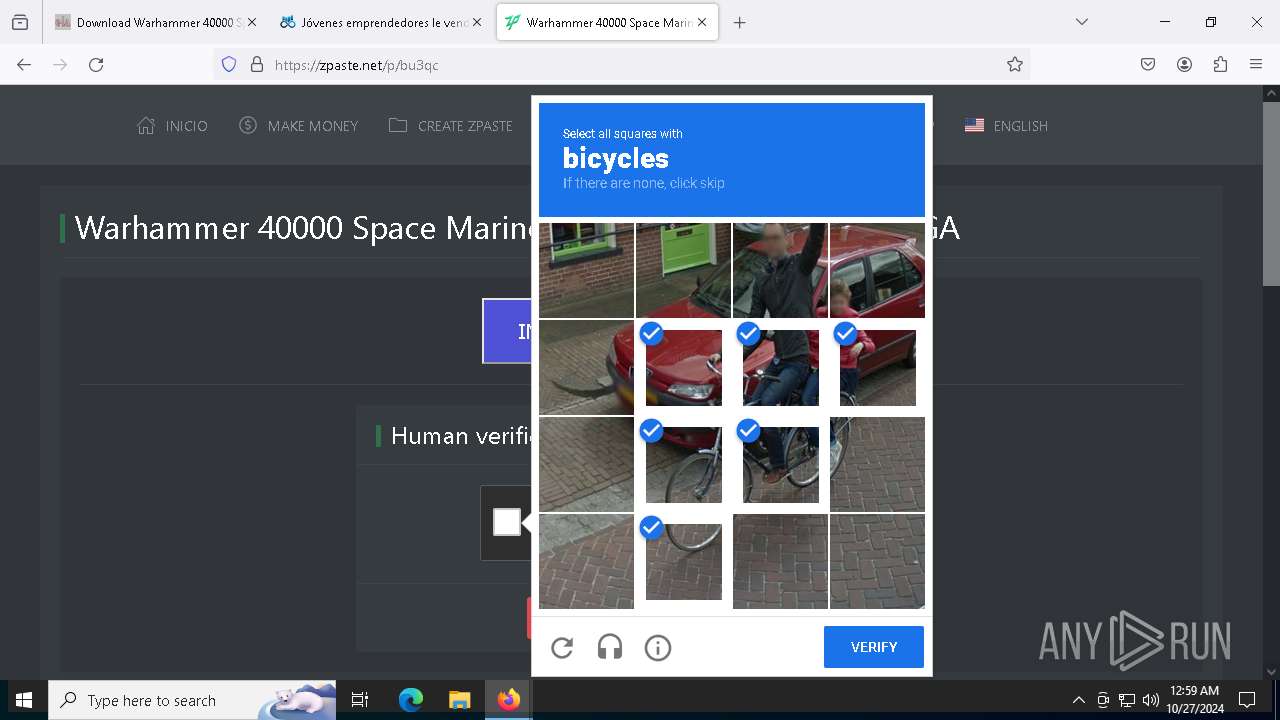Close the active Warhammer Space Marine tab
The image size is (1280, 720).
(702, 22)
